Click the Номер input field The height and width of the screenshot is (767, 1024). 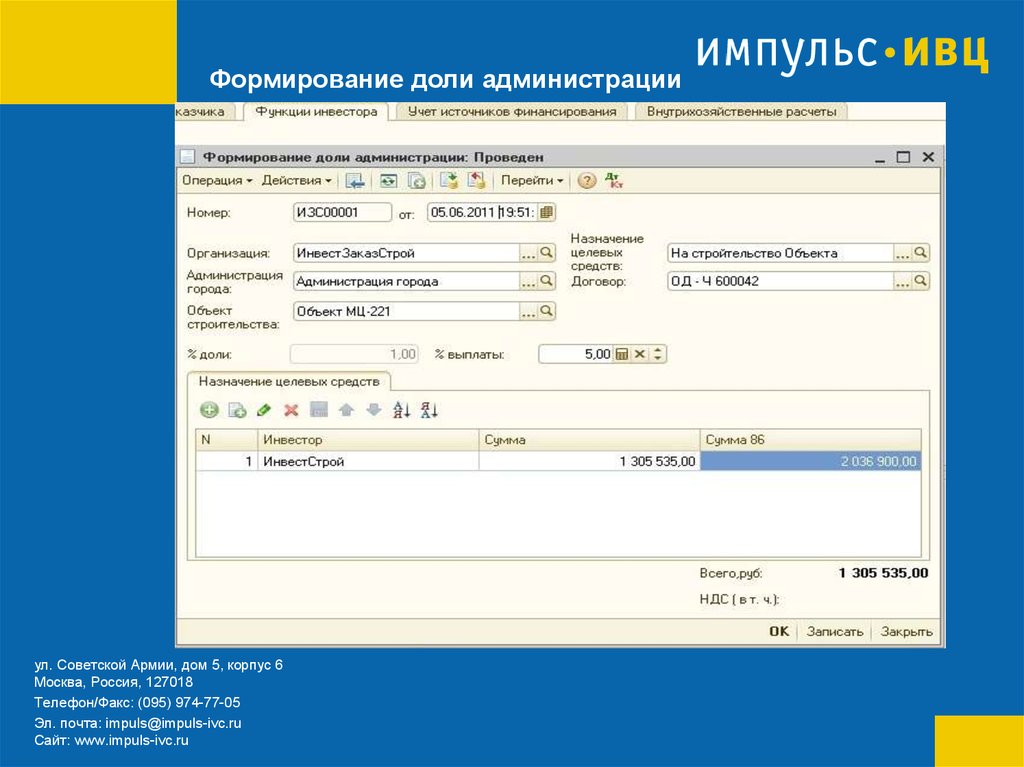[x=341, y=212]
